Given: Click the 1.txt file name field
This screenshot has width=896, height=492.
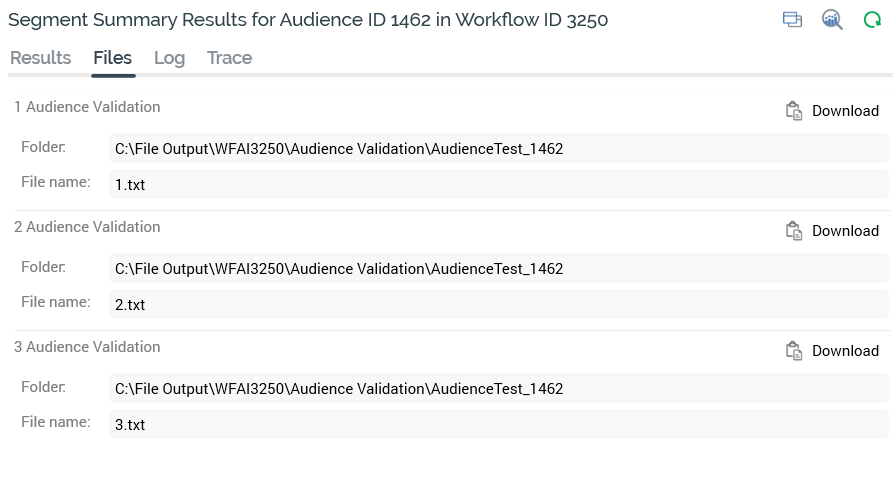Looking at the screenshot, I should (x=498, y=185).
